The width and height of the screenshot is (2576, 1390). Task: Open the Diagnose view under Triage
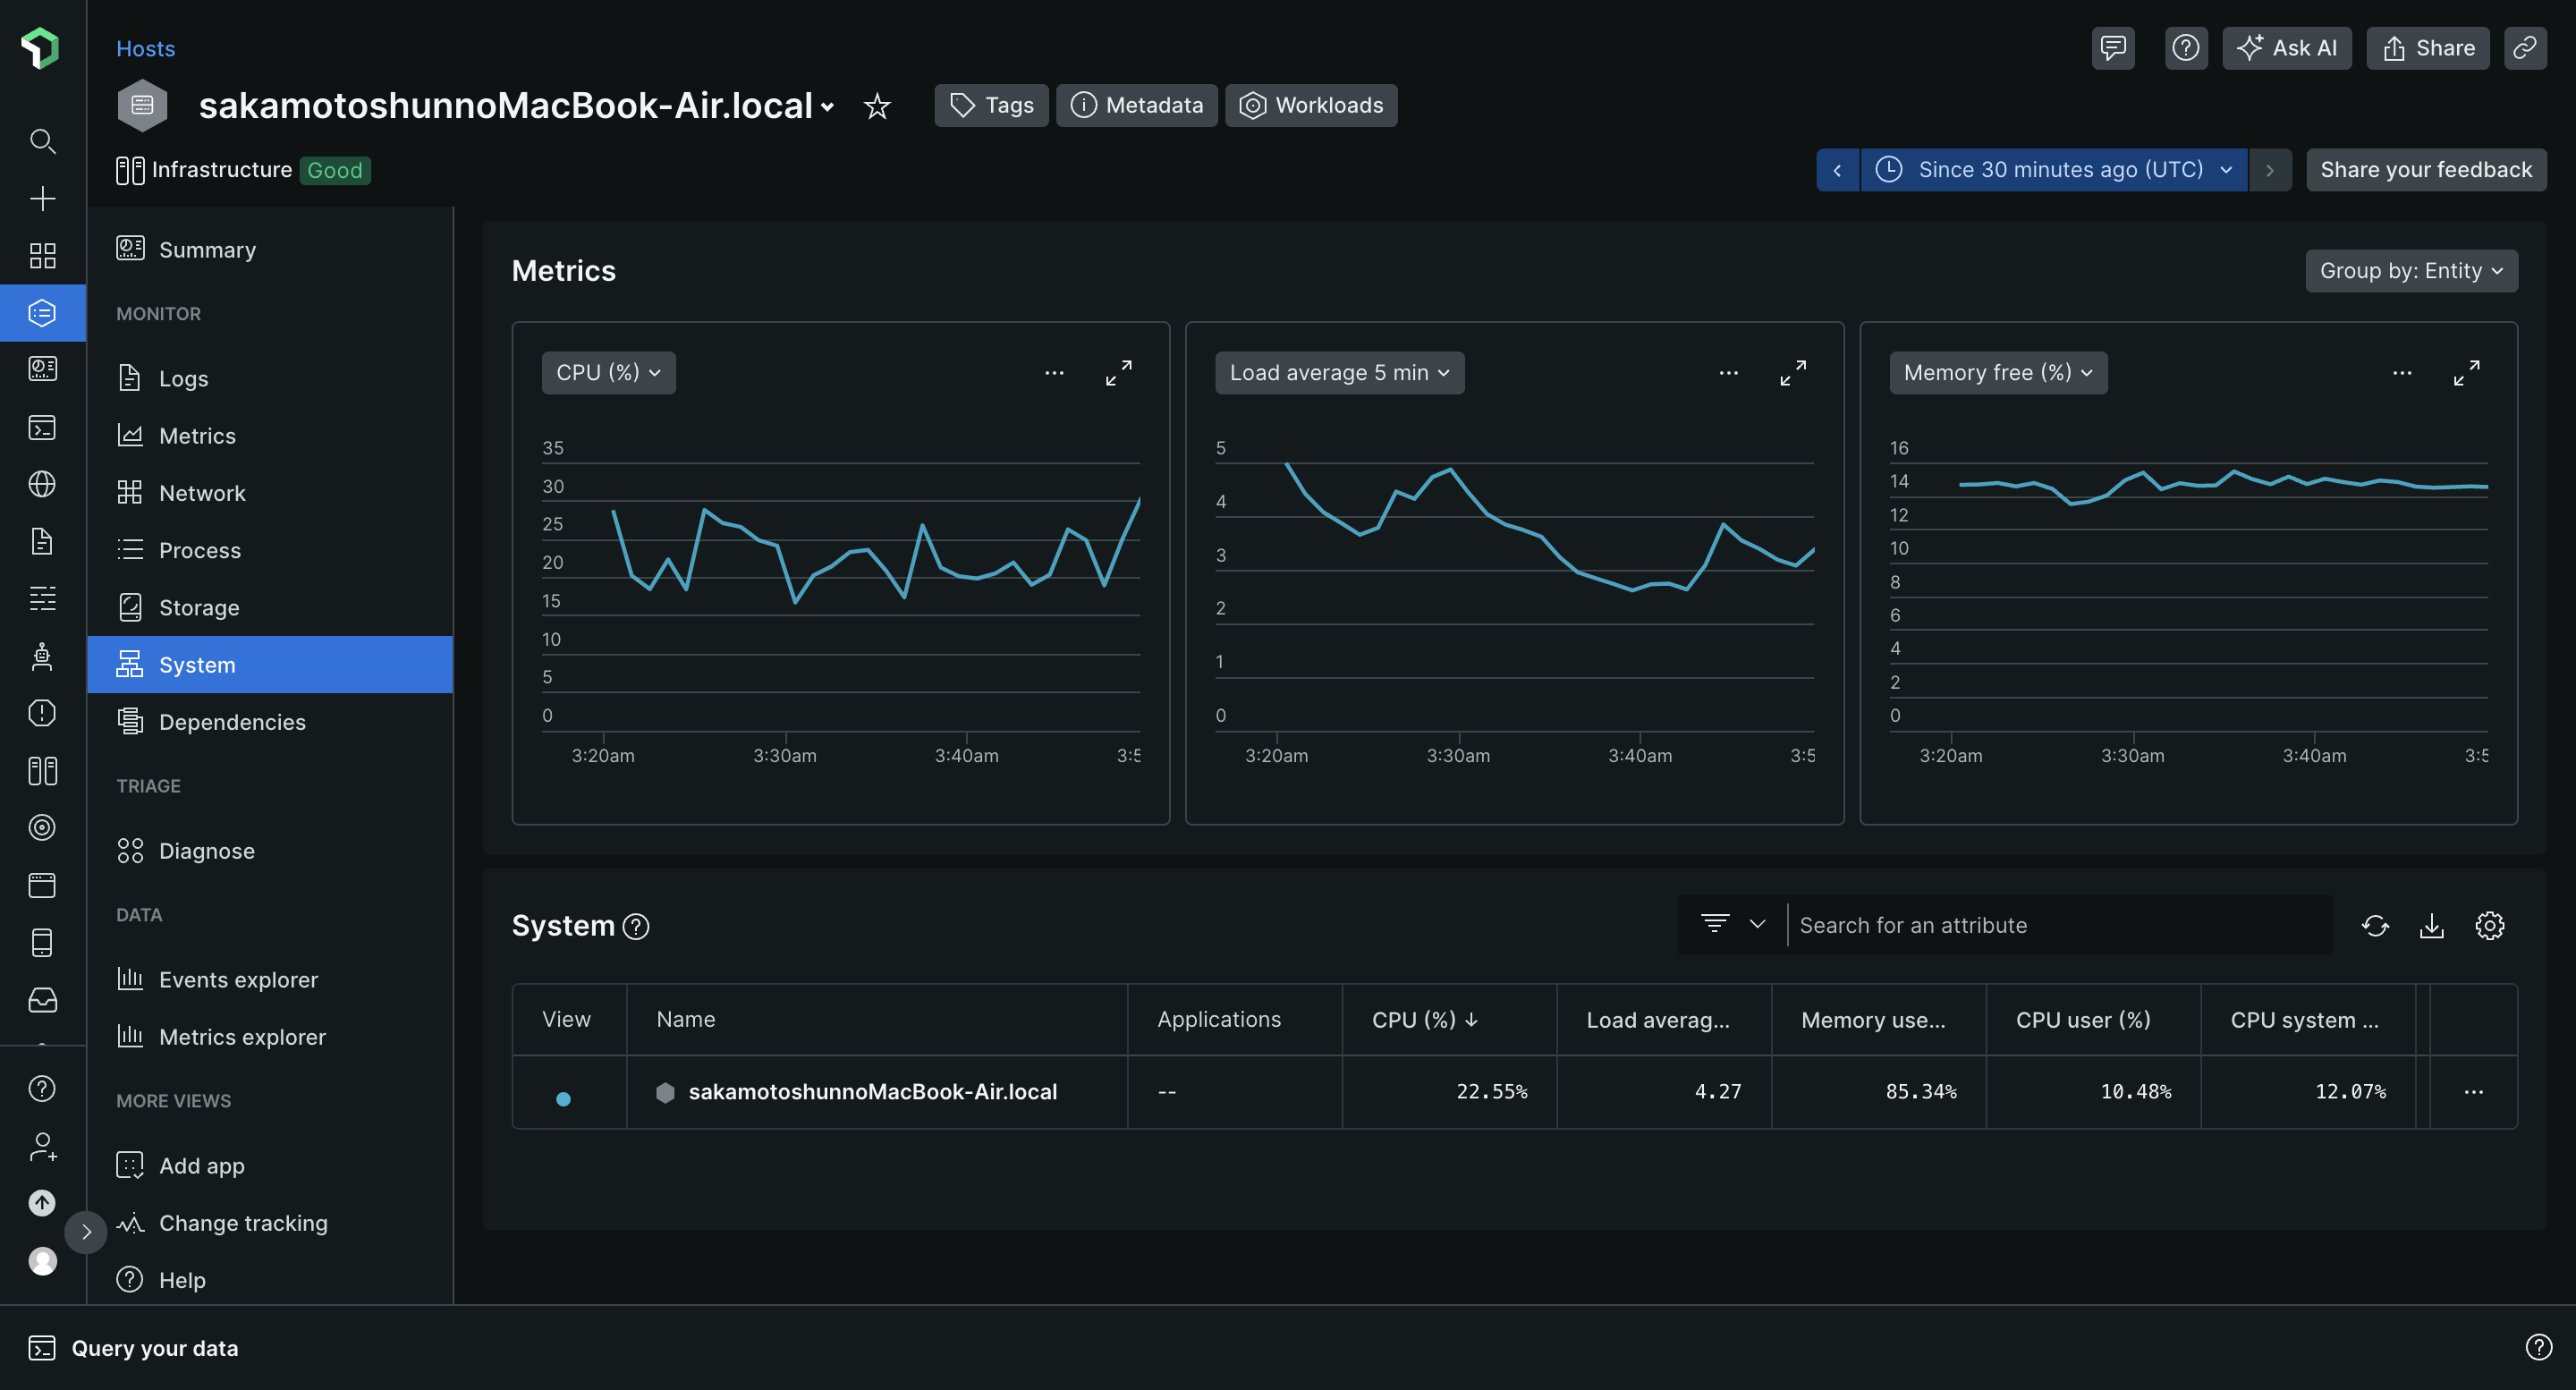click(x=206, y=850)
